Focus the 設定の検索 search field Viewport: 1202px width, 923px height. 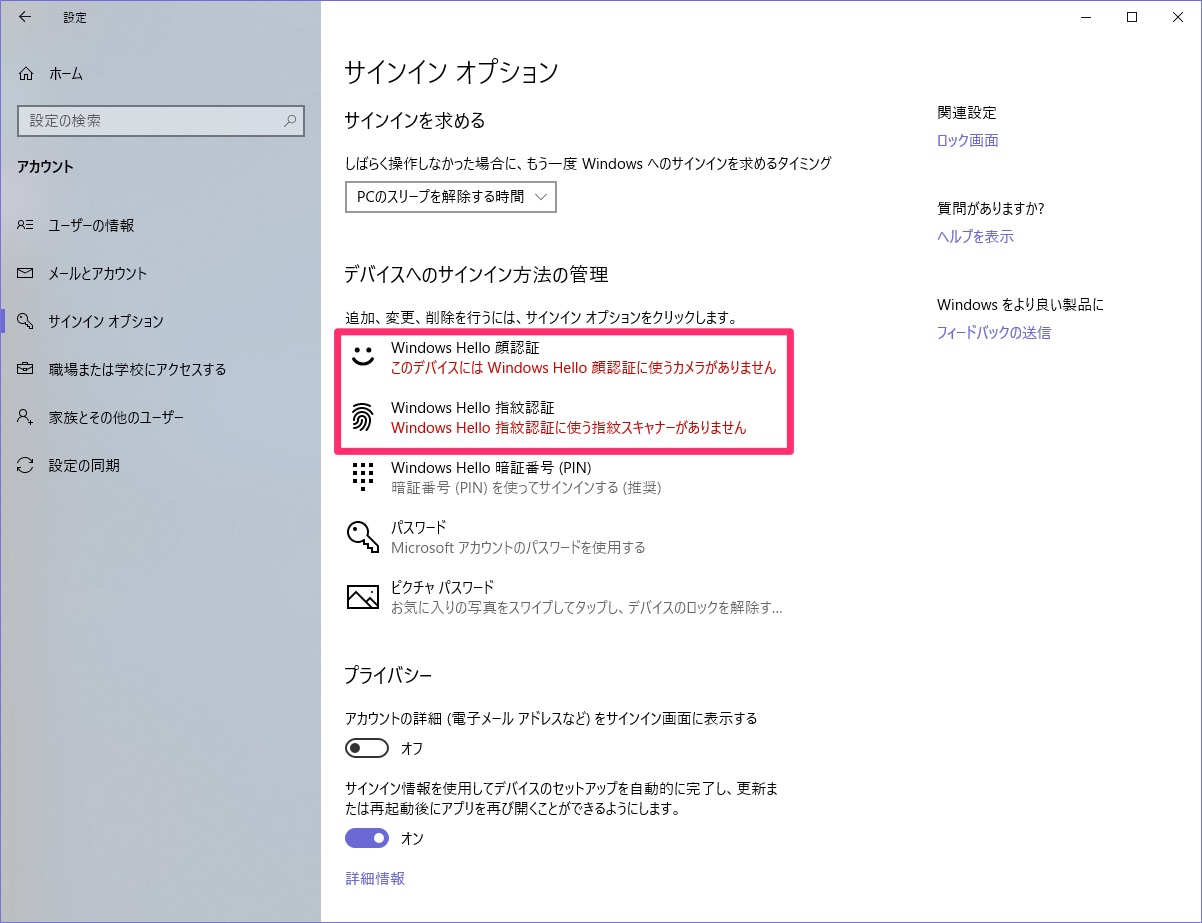coord(160,121)
